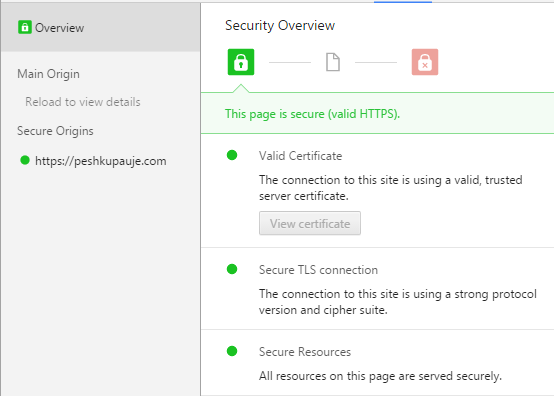Click green dot beside peshkupauje.com origin
Viewport: 554px width, 396px height.
coord(25,160)
